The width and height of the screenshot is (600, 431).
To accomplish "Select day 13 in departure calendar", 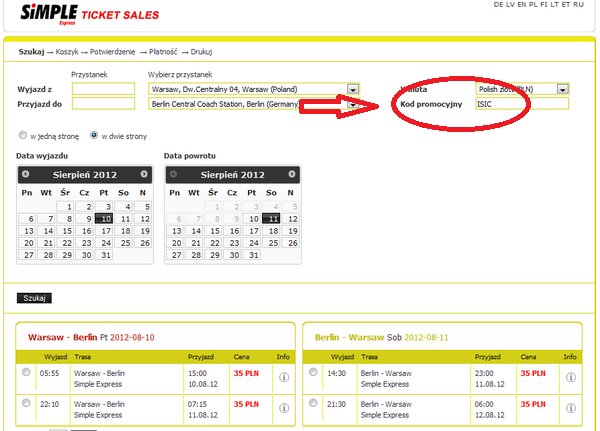I will [x=27, y=231].
